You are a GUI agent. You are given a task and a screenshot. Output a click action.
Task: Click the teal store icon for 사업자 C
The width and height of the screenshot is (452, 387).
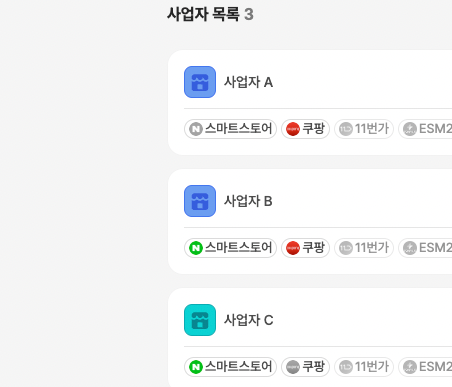click(x=200, y=320)
